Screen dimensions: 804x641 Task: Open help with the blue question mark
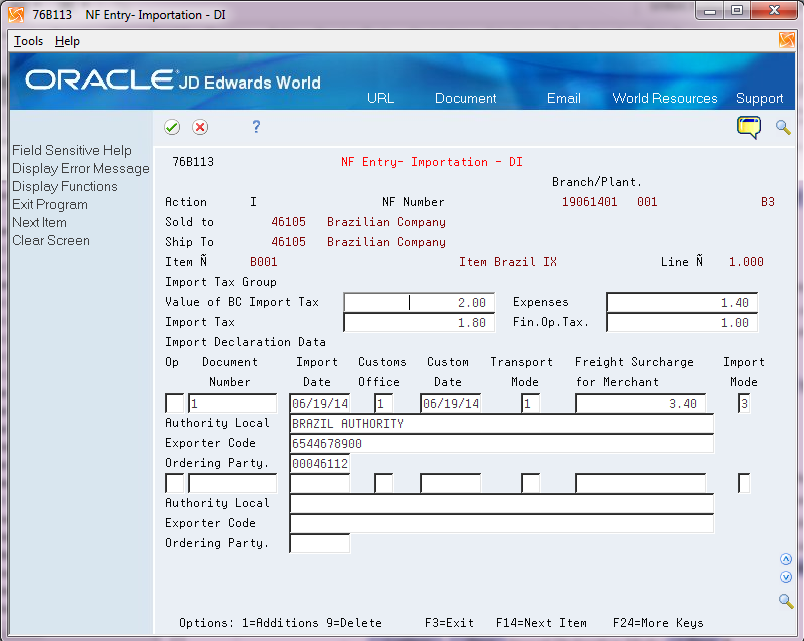point(256,127)
